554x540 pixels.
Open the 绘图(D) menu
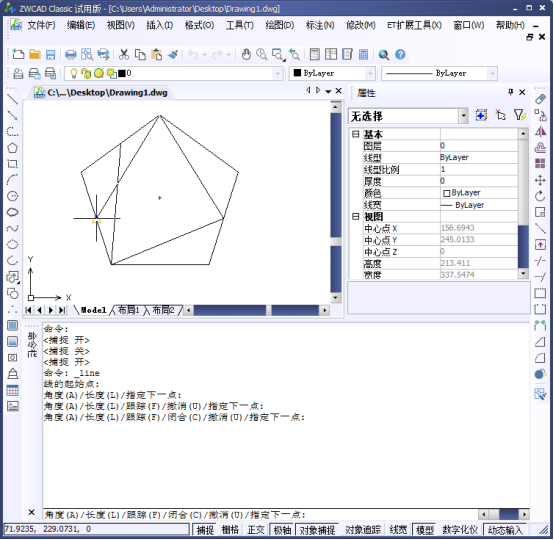click(x=279, y=25)
